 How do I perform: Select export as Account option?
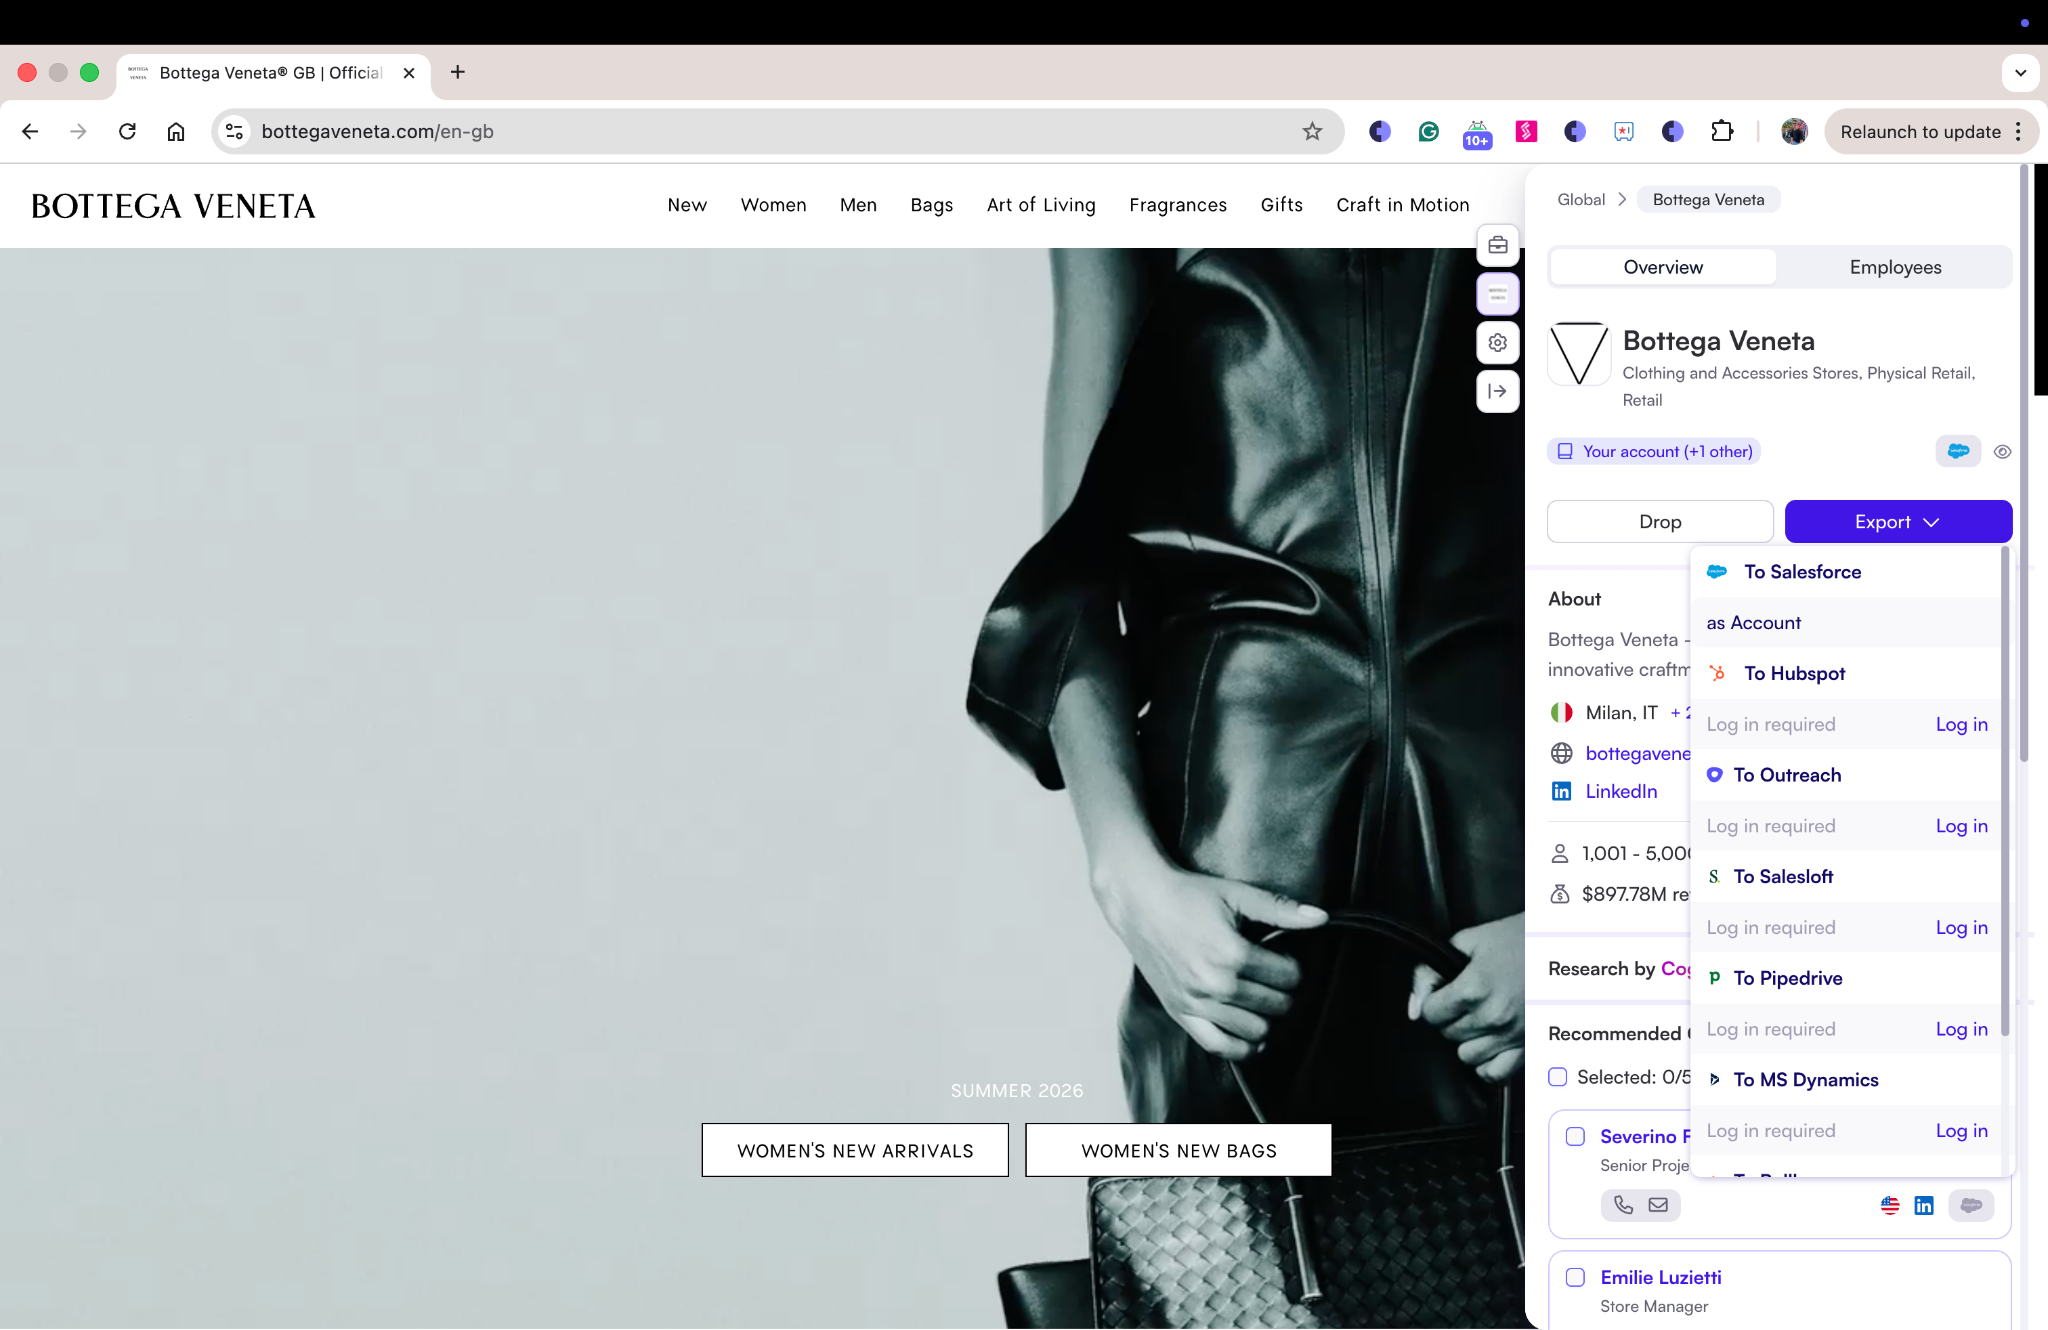pos(1753,623)
